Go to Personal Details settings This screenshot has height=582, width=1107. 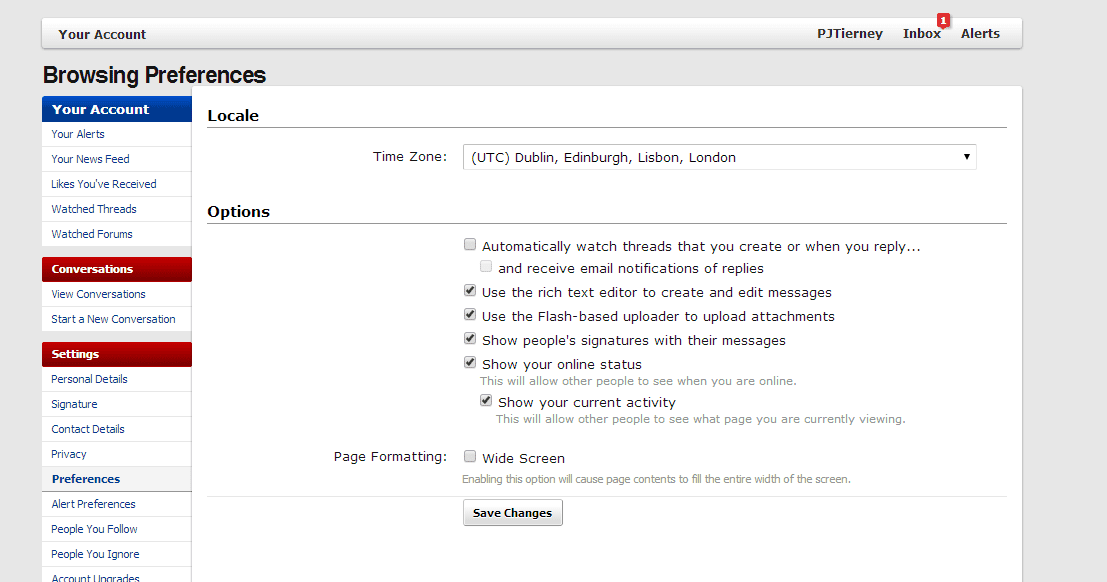(x=89, y=379)
